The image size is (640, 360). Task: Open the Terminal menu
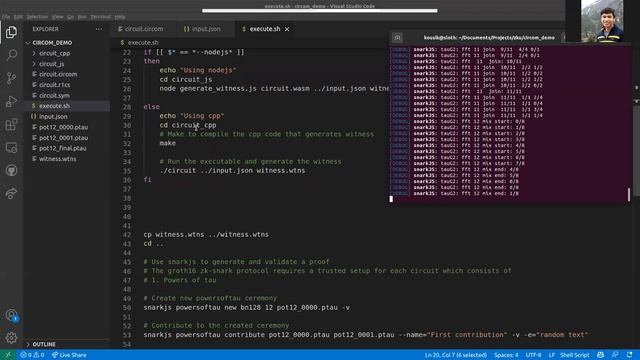[100, 17]
